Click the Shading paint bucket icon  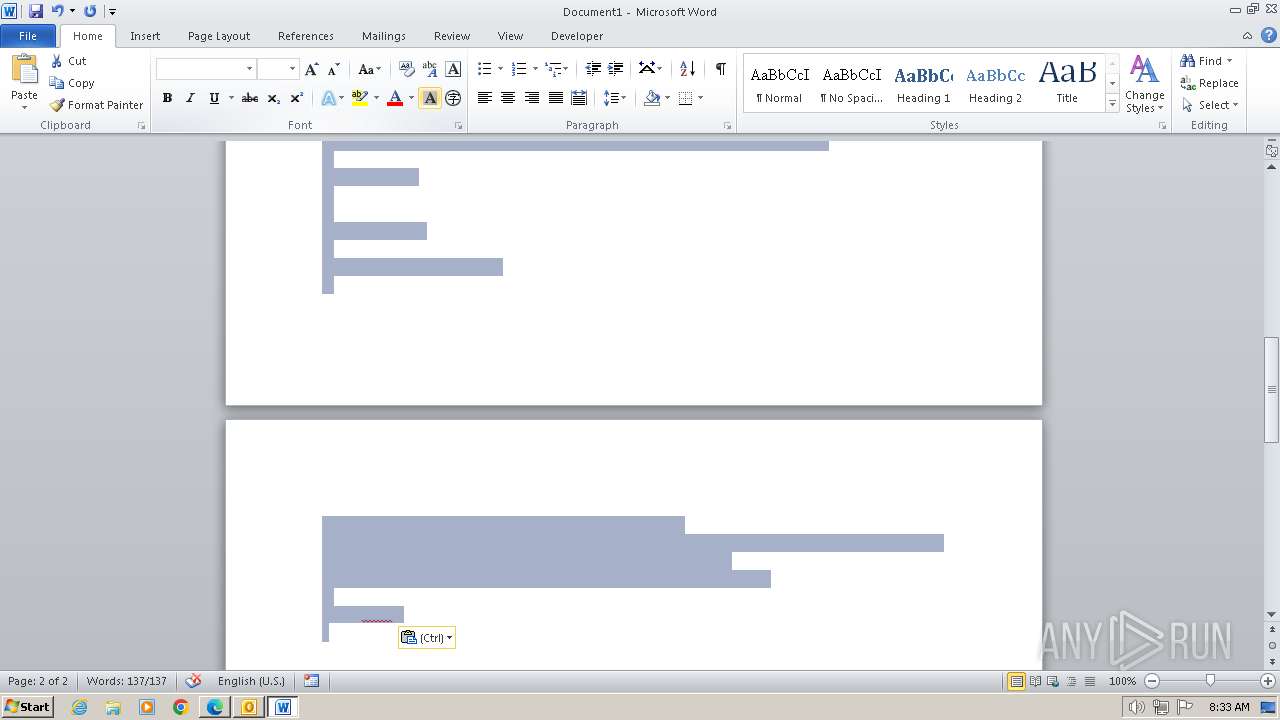(652, 98)
